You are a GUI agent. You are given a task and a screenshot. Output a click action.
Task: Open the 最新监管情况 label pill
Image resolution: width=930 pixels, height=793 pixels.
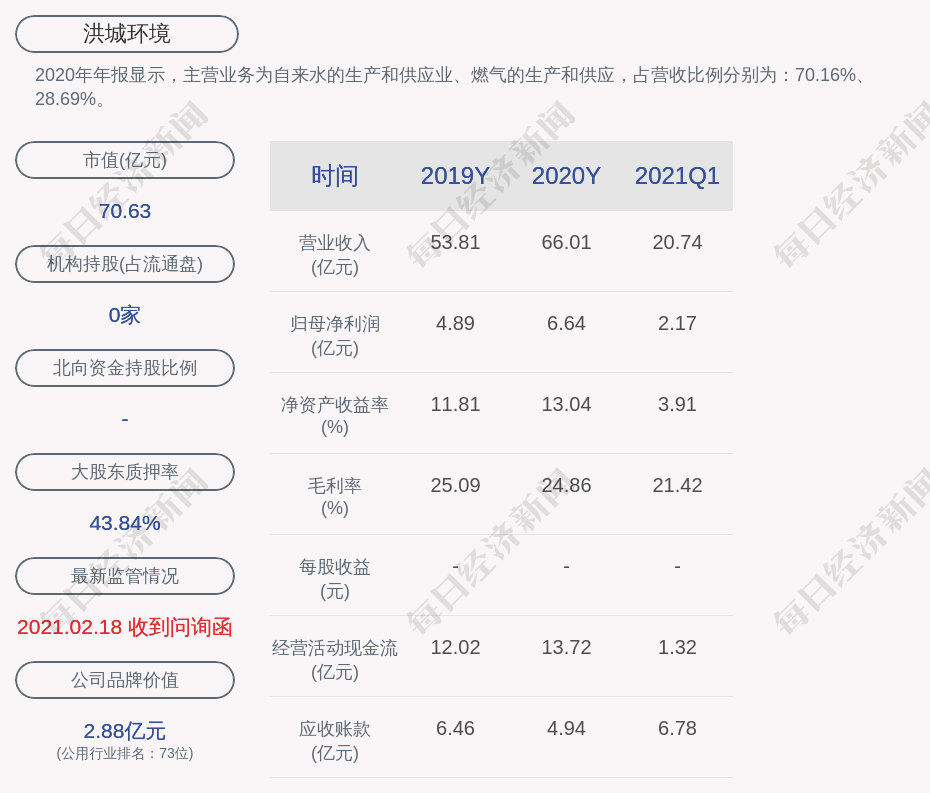125,576
